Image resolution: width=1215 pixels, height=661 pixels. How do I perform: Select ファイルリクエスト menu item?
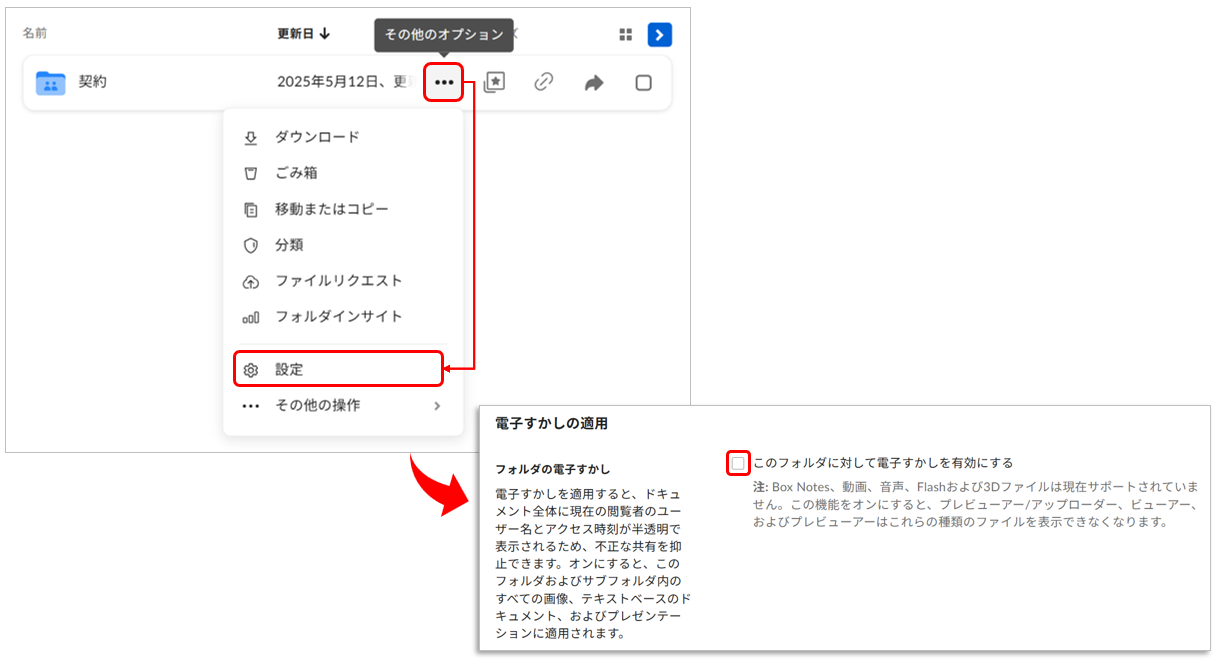click(x=338, y=281)
